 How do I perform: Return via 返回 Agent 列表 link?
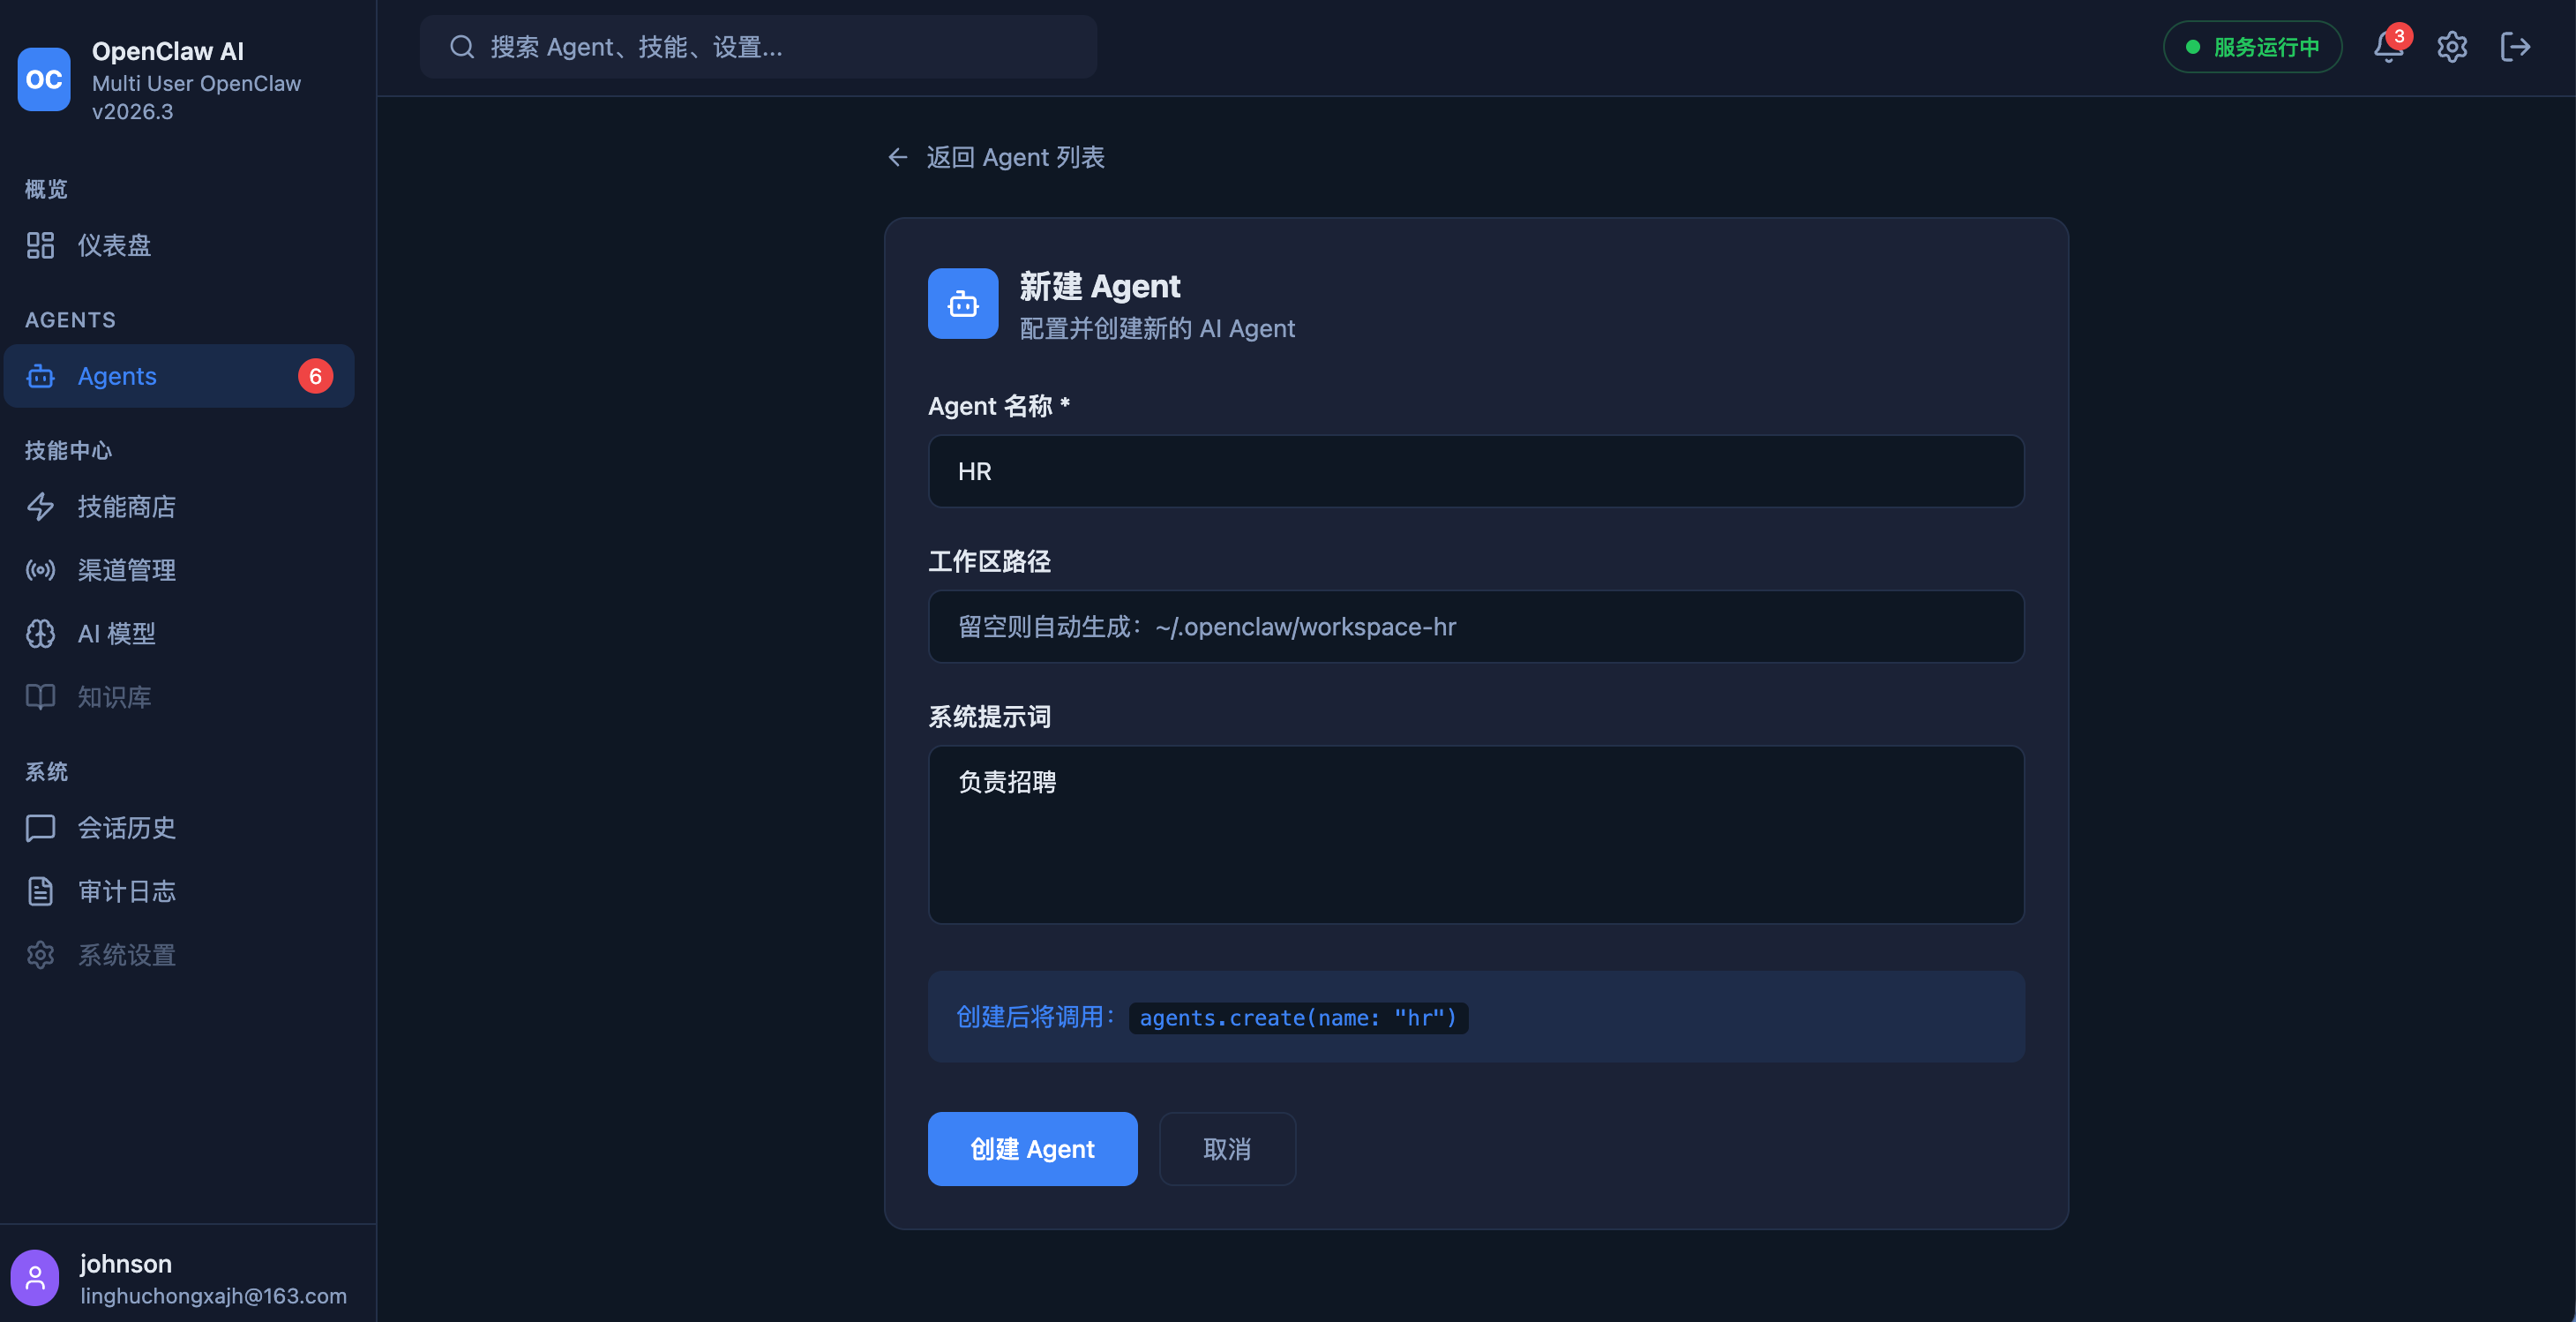click(x=996, y=157)
